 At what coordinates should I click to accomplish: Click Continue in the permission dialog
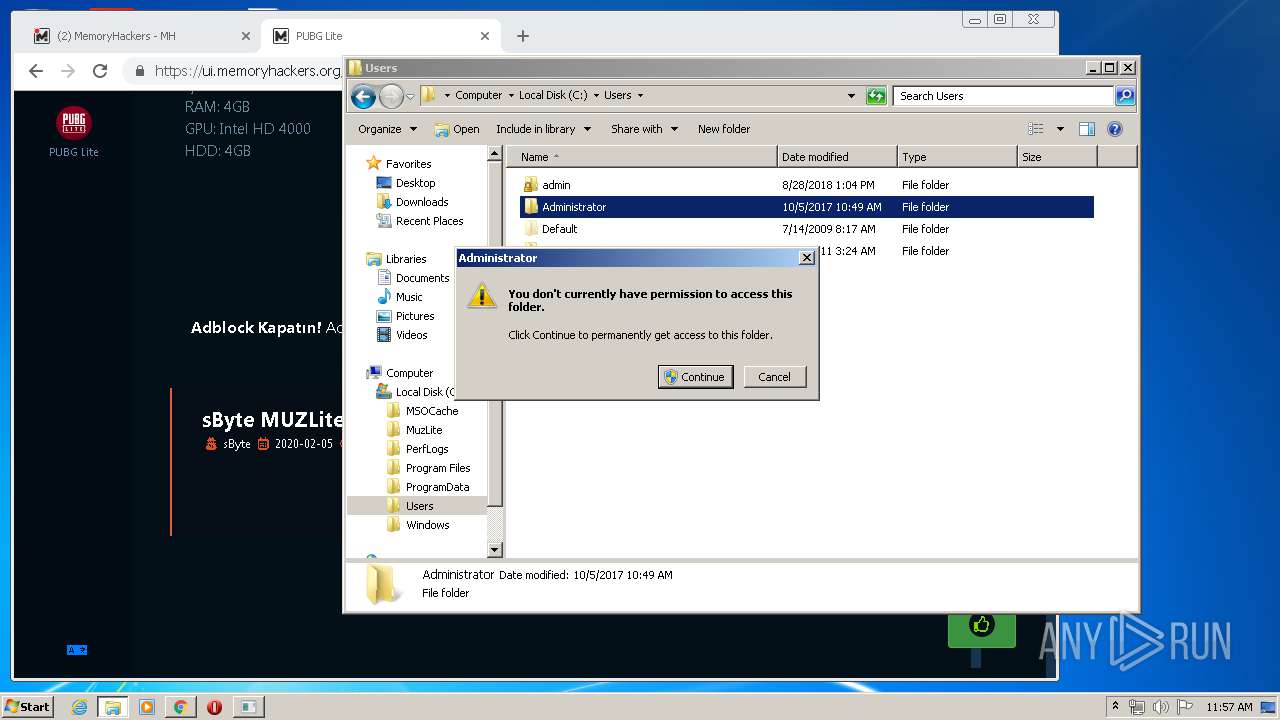pyautogui.click(x=695, y=377)
